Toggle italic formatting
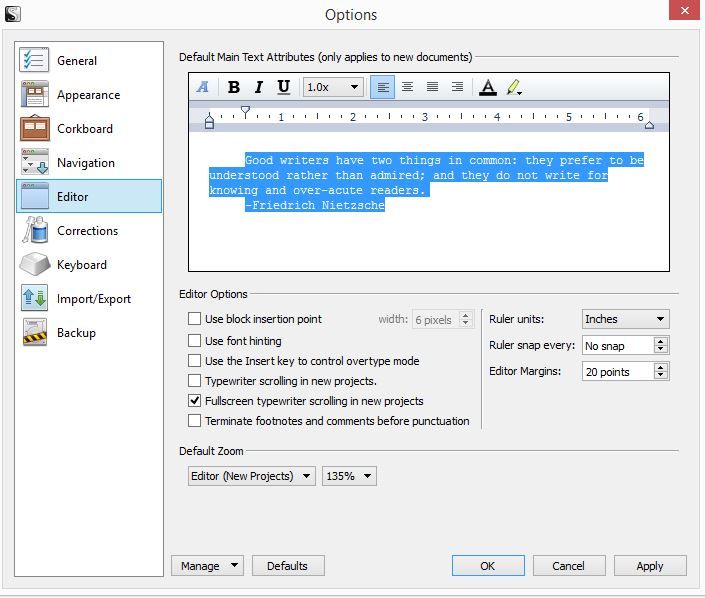Screen dimensions: 705x598 (x=259, y=87)
